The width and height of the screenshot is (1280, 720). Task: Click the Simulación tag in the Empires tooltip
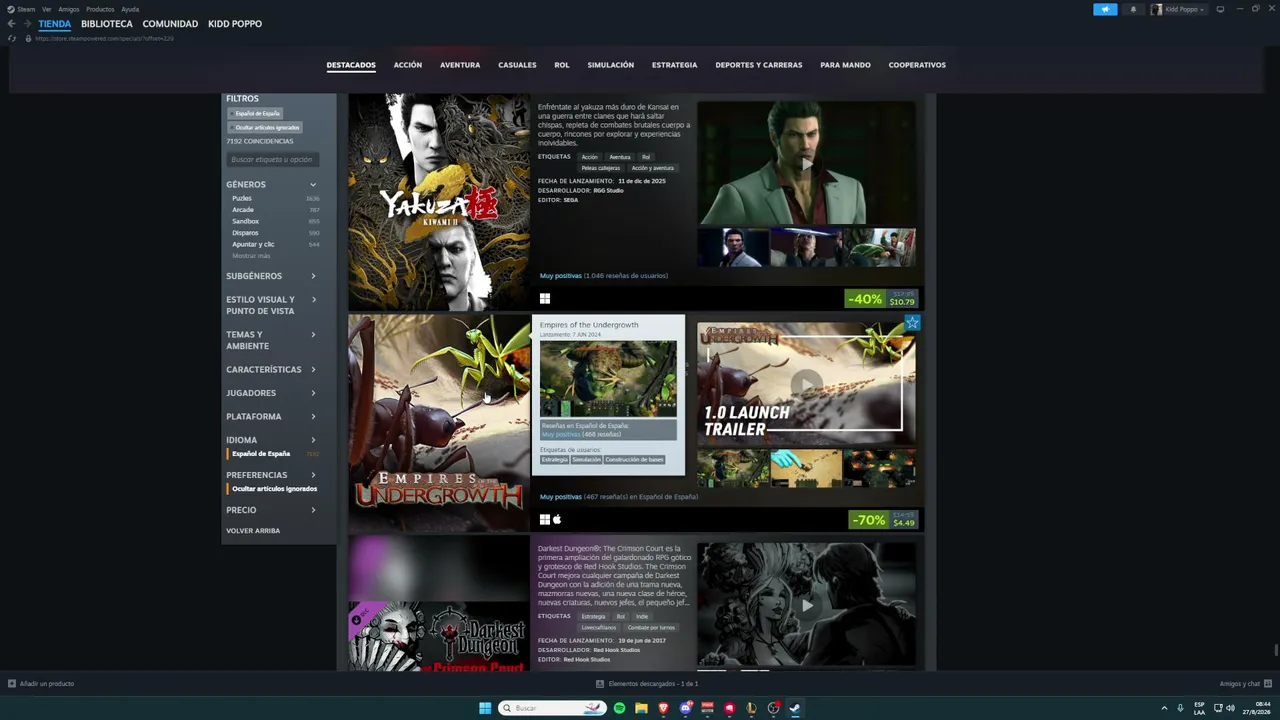pos(586,460)
